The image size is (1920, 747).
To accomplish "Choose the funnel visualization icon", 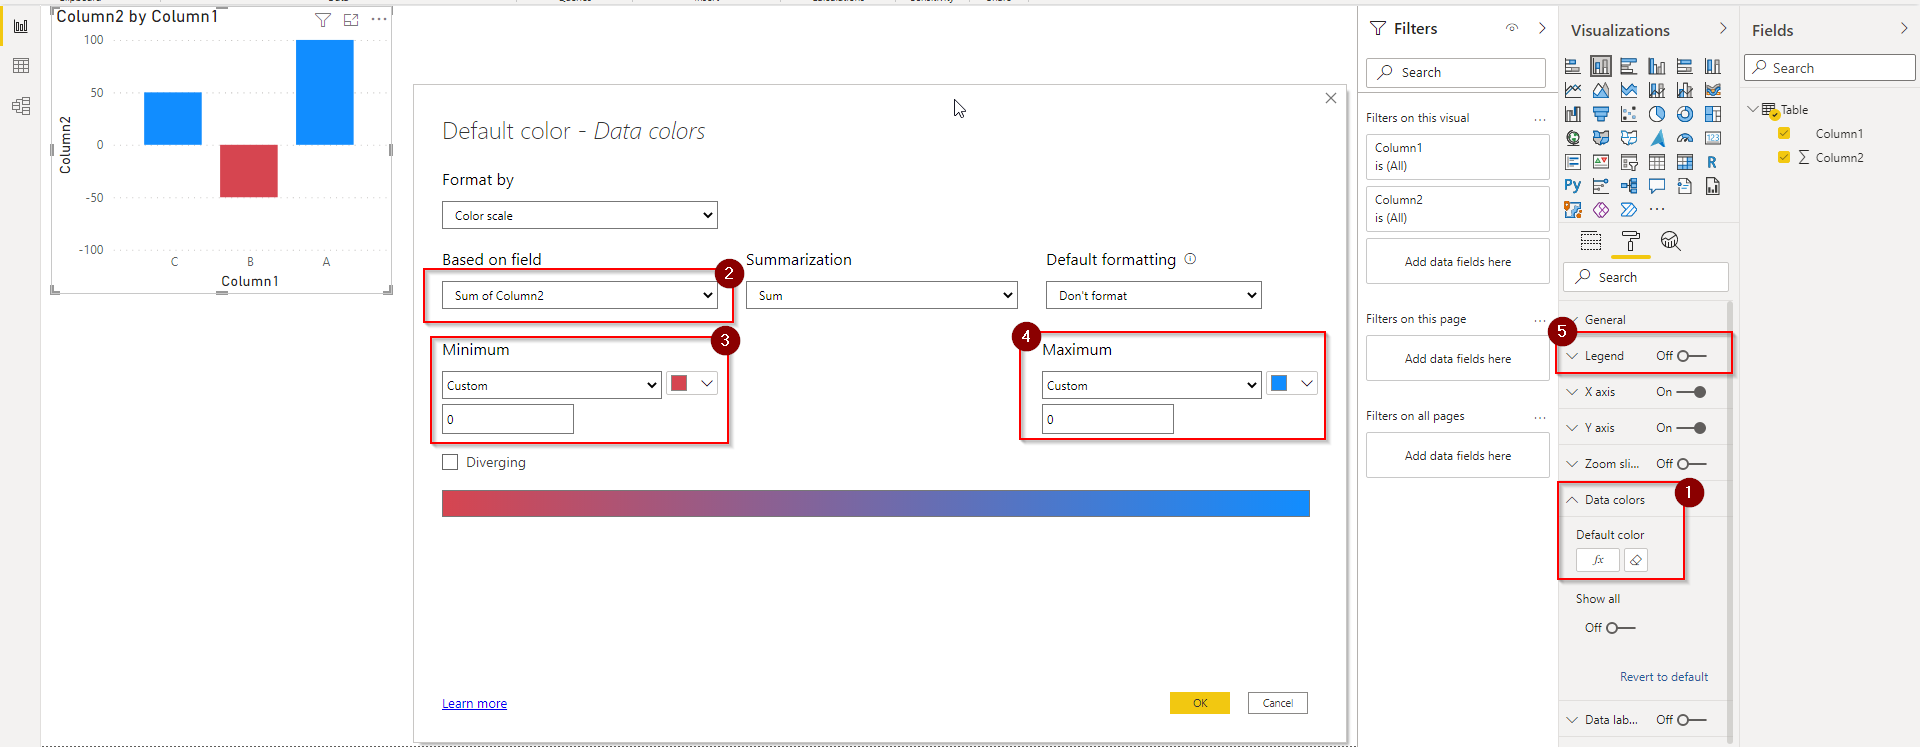I will click(1601, 114).
